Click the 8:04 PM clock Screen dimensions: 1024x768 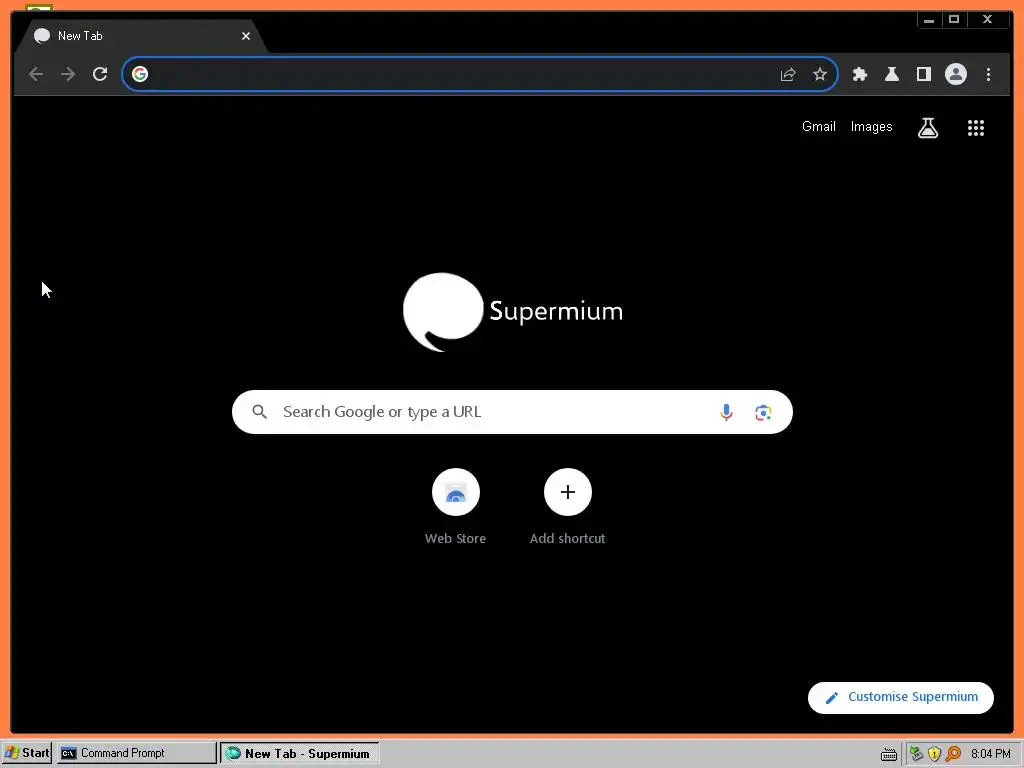(990, 754)
